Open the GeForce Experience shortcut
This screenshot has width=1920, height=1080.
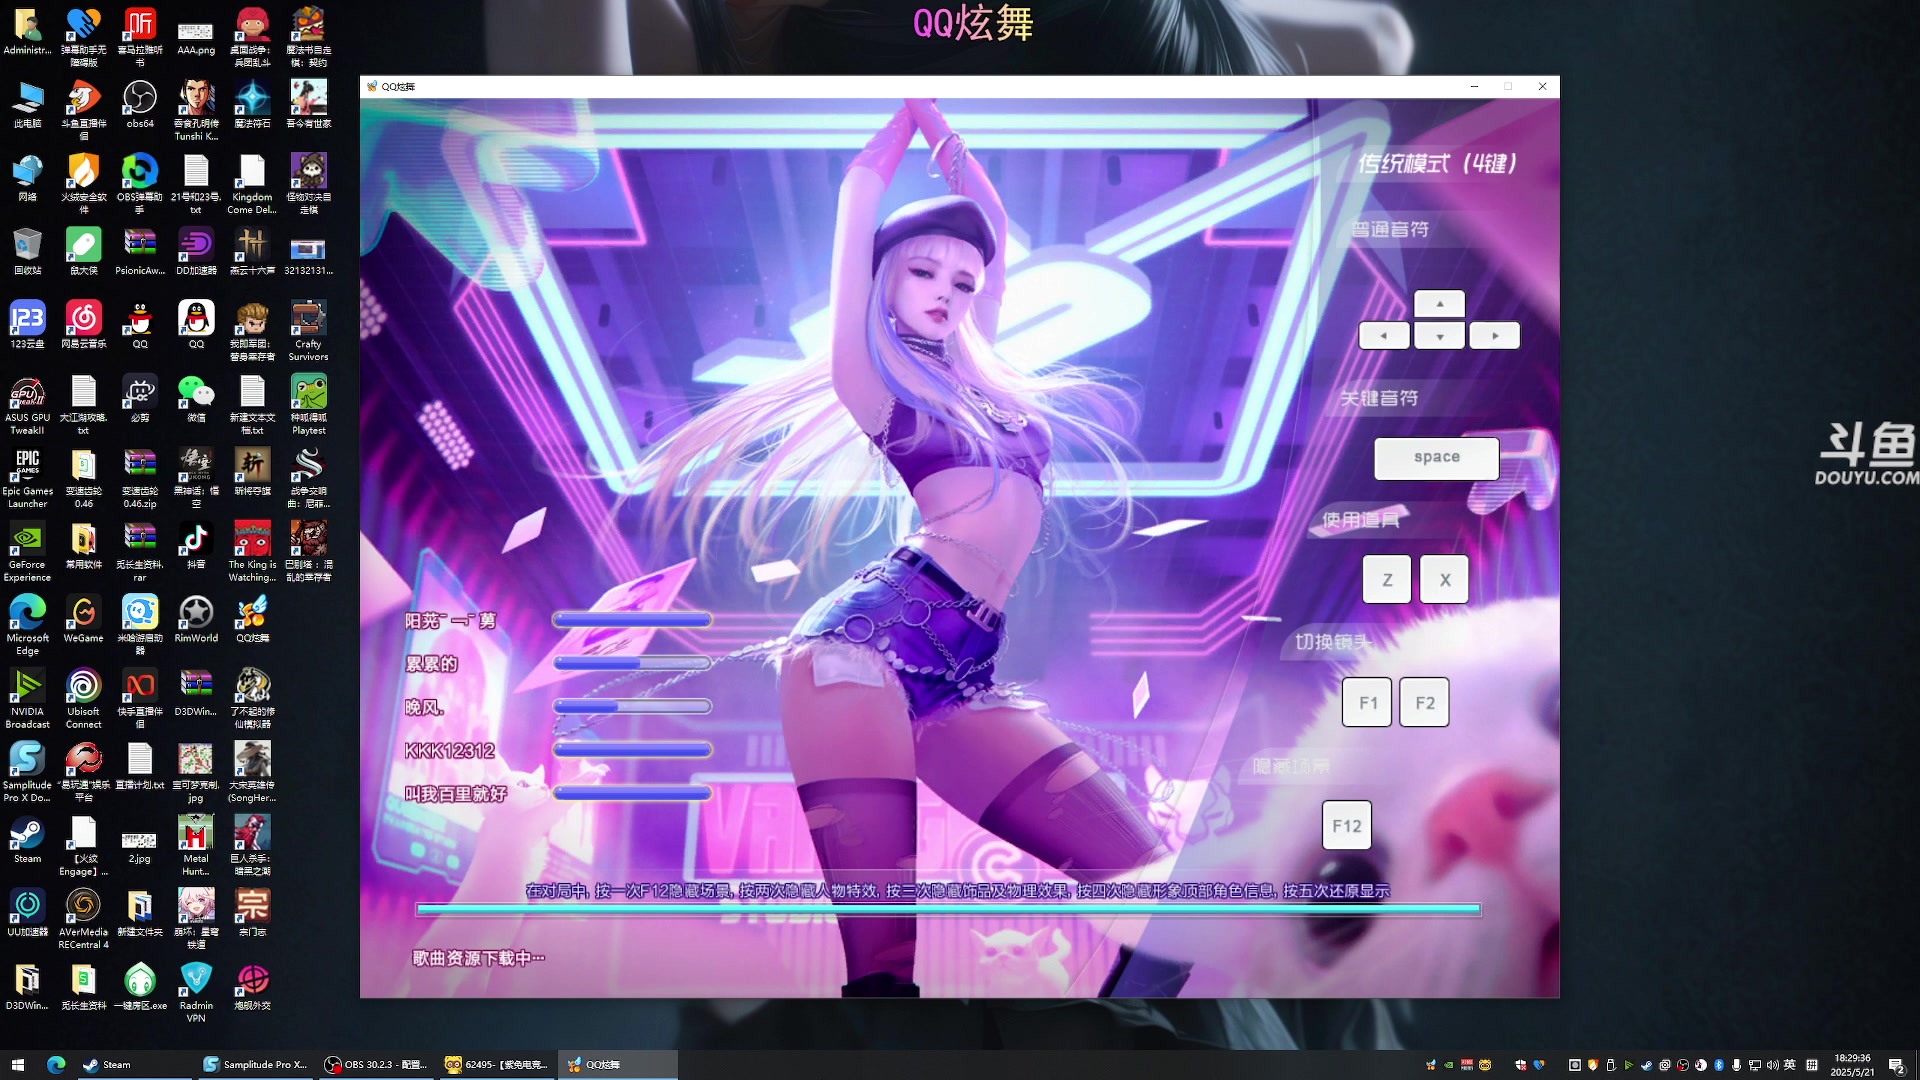tap(27, 551)
